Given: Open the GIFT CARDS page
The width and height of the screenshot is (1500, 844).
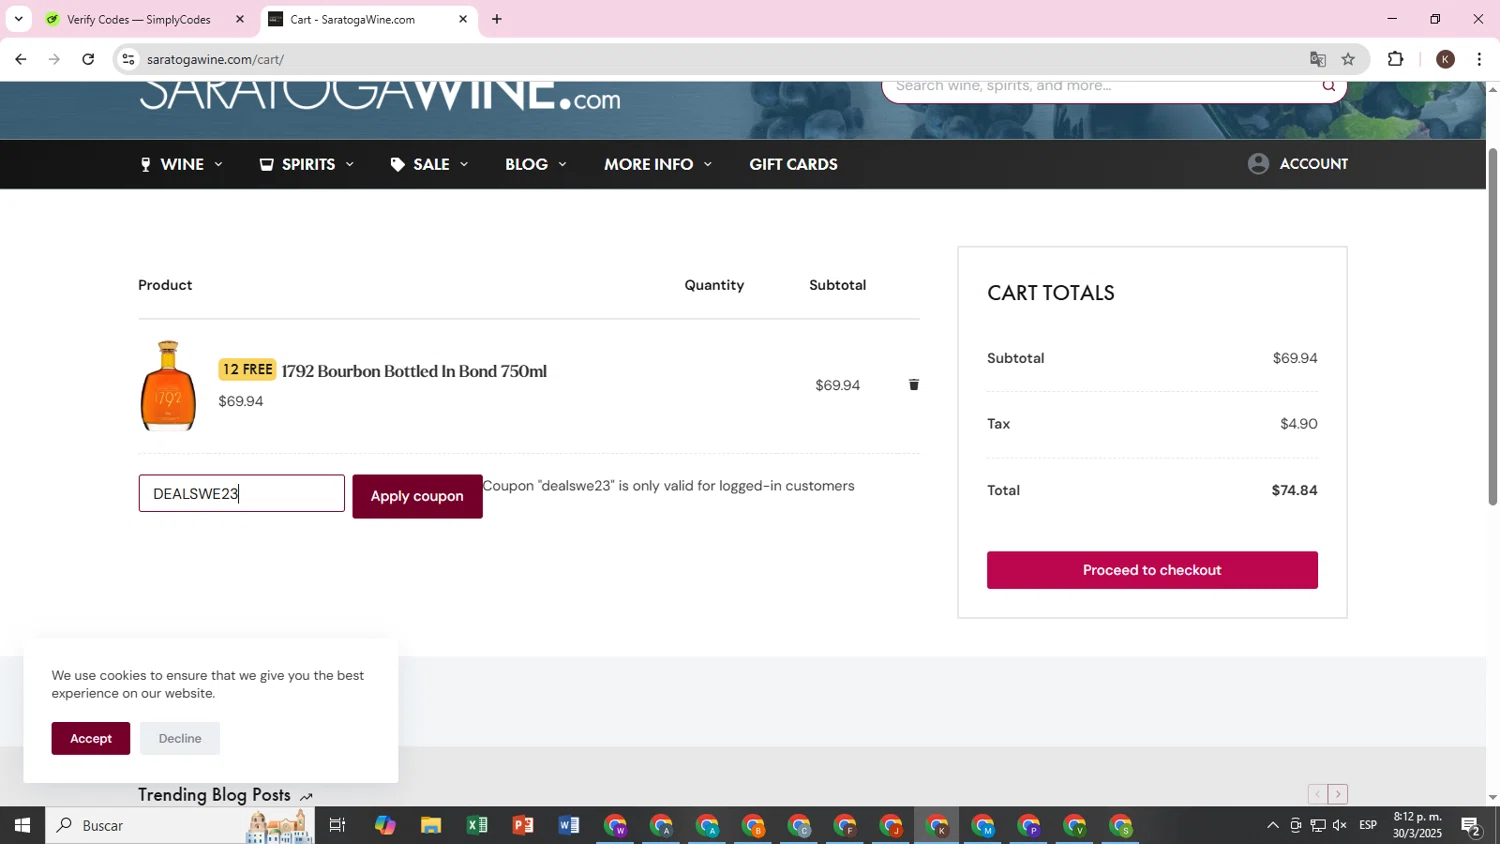Looking at the screenshot, I should click(x=793, y=164).
